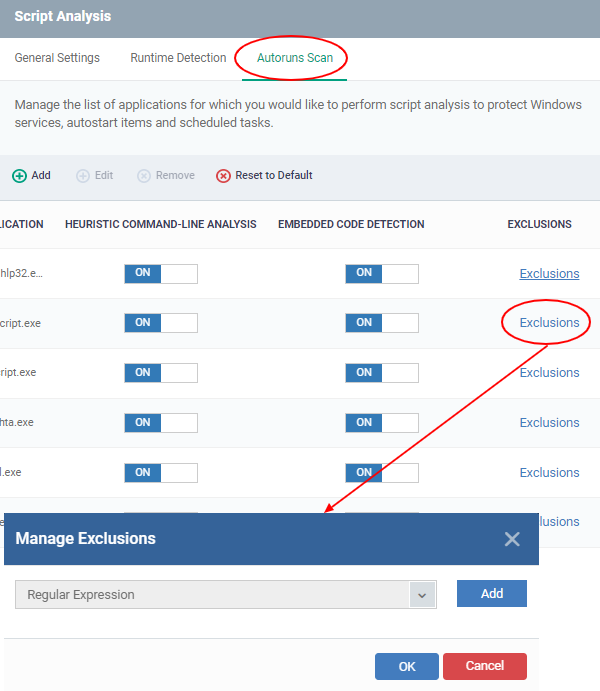The image size is (600, 691).
Task: Confirm with the OK button
Action: [407, 666]
